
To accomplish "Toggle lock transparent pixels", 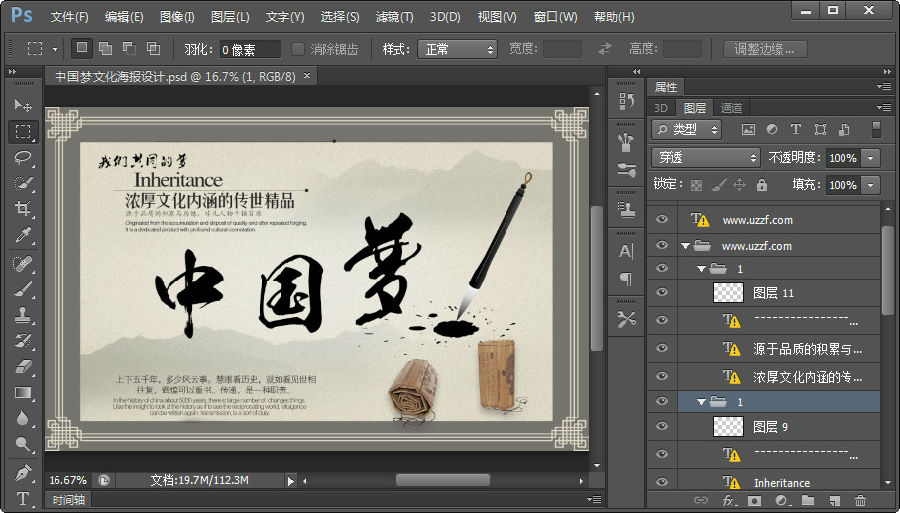I will point(696,185).
